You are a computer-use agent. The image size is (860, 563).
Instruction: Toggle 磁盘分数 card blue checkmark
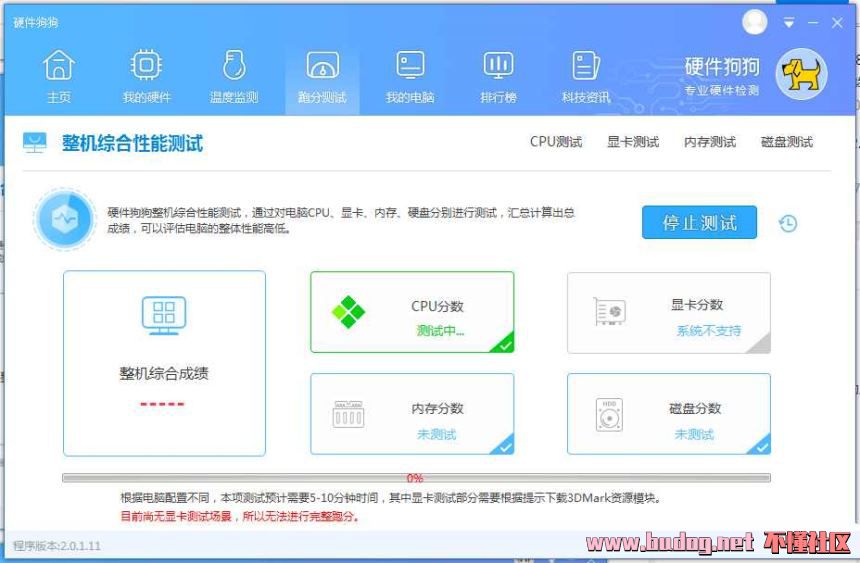point(761,446)
